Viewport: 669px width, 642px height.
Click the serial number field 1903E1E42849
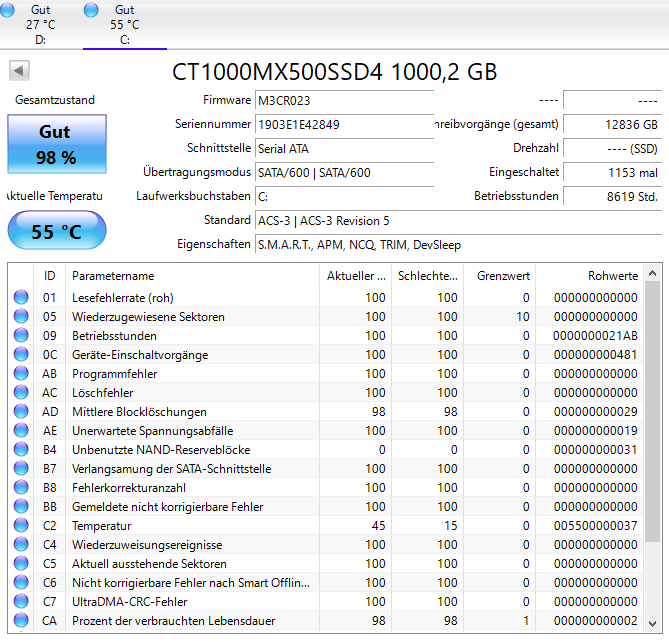pos(344,125)
